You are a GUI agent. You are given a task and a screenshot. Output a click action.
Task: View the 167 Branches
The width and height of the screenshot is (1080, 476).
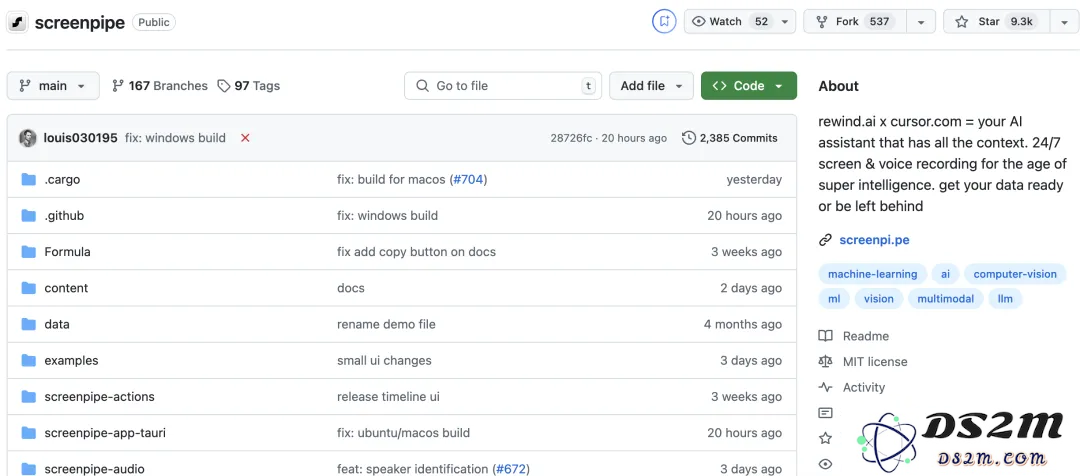click(x=160, y=86)
